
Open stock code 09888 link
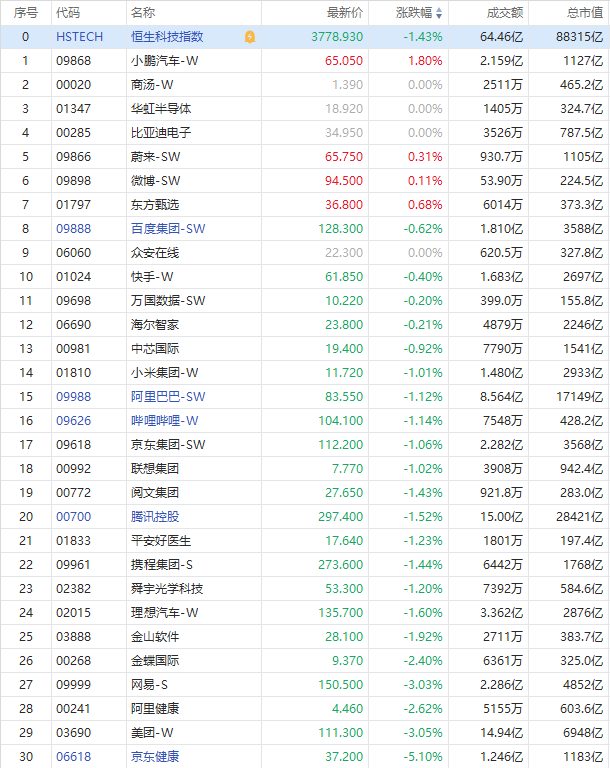pyautogui.click(x=73, y=229)
